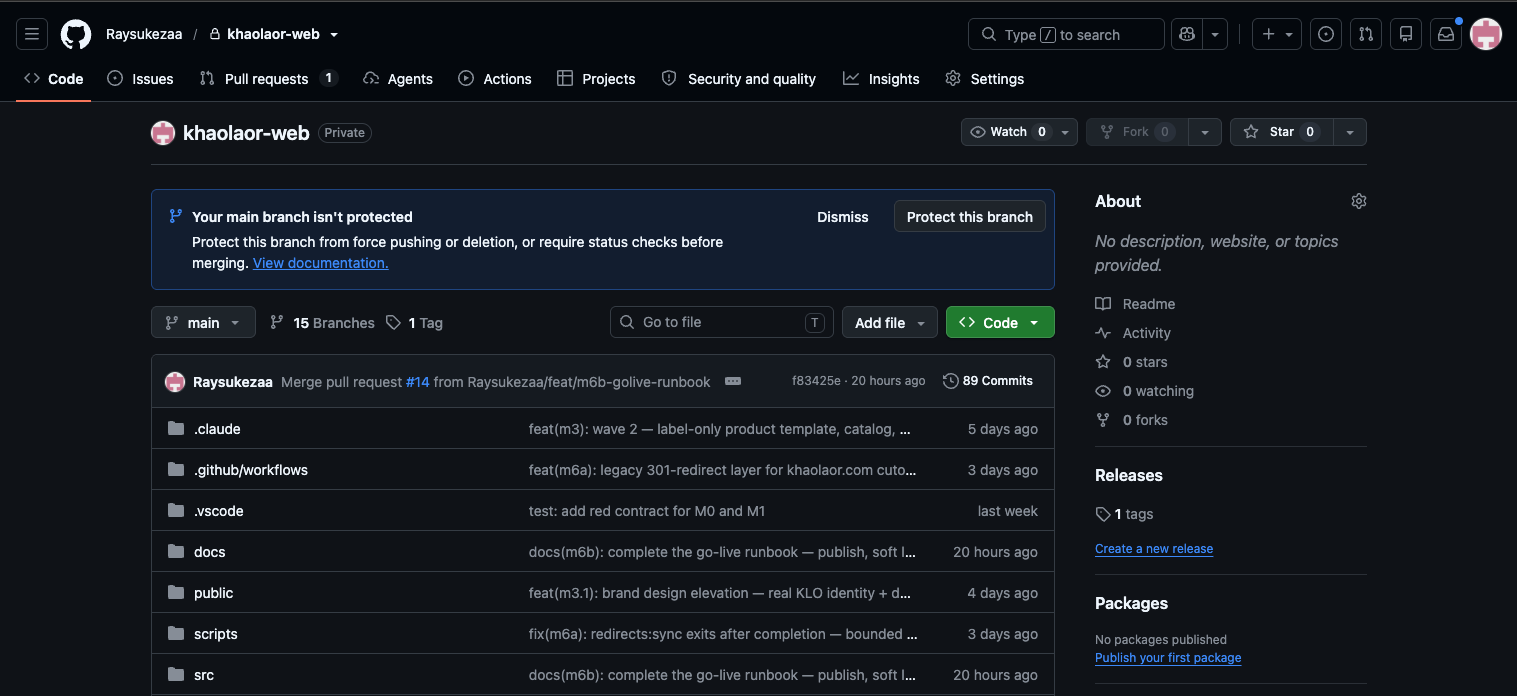Open the green Code dropdown button
The image size is (1517, 696).
point(1000,322)
